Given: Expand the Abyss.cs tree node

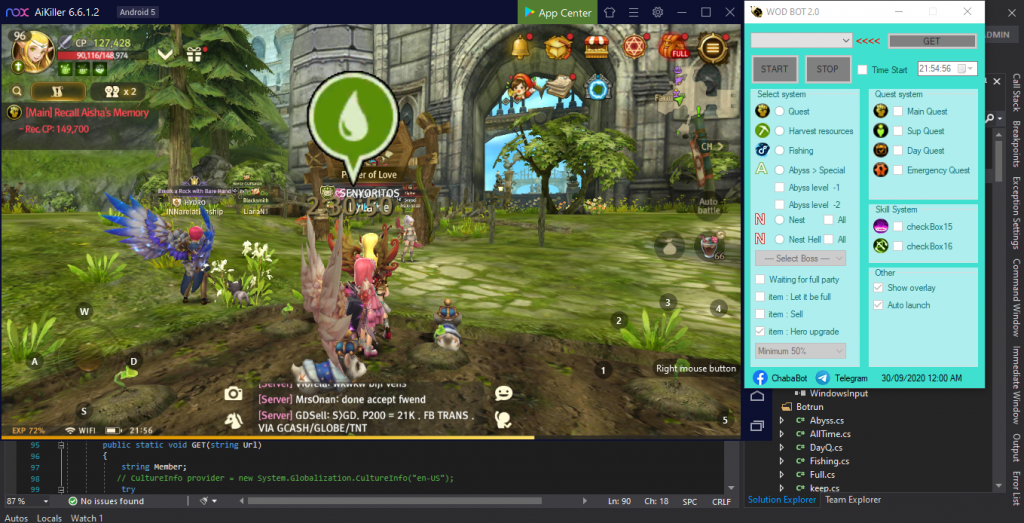Looking at the screenshot, I should tap(782, 420).
